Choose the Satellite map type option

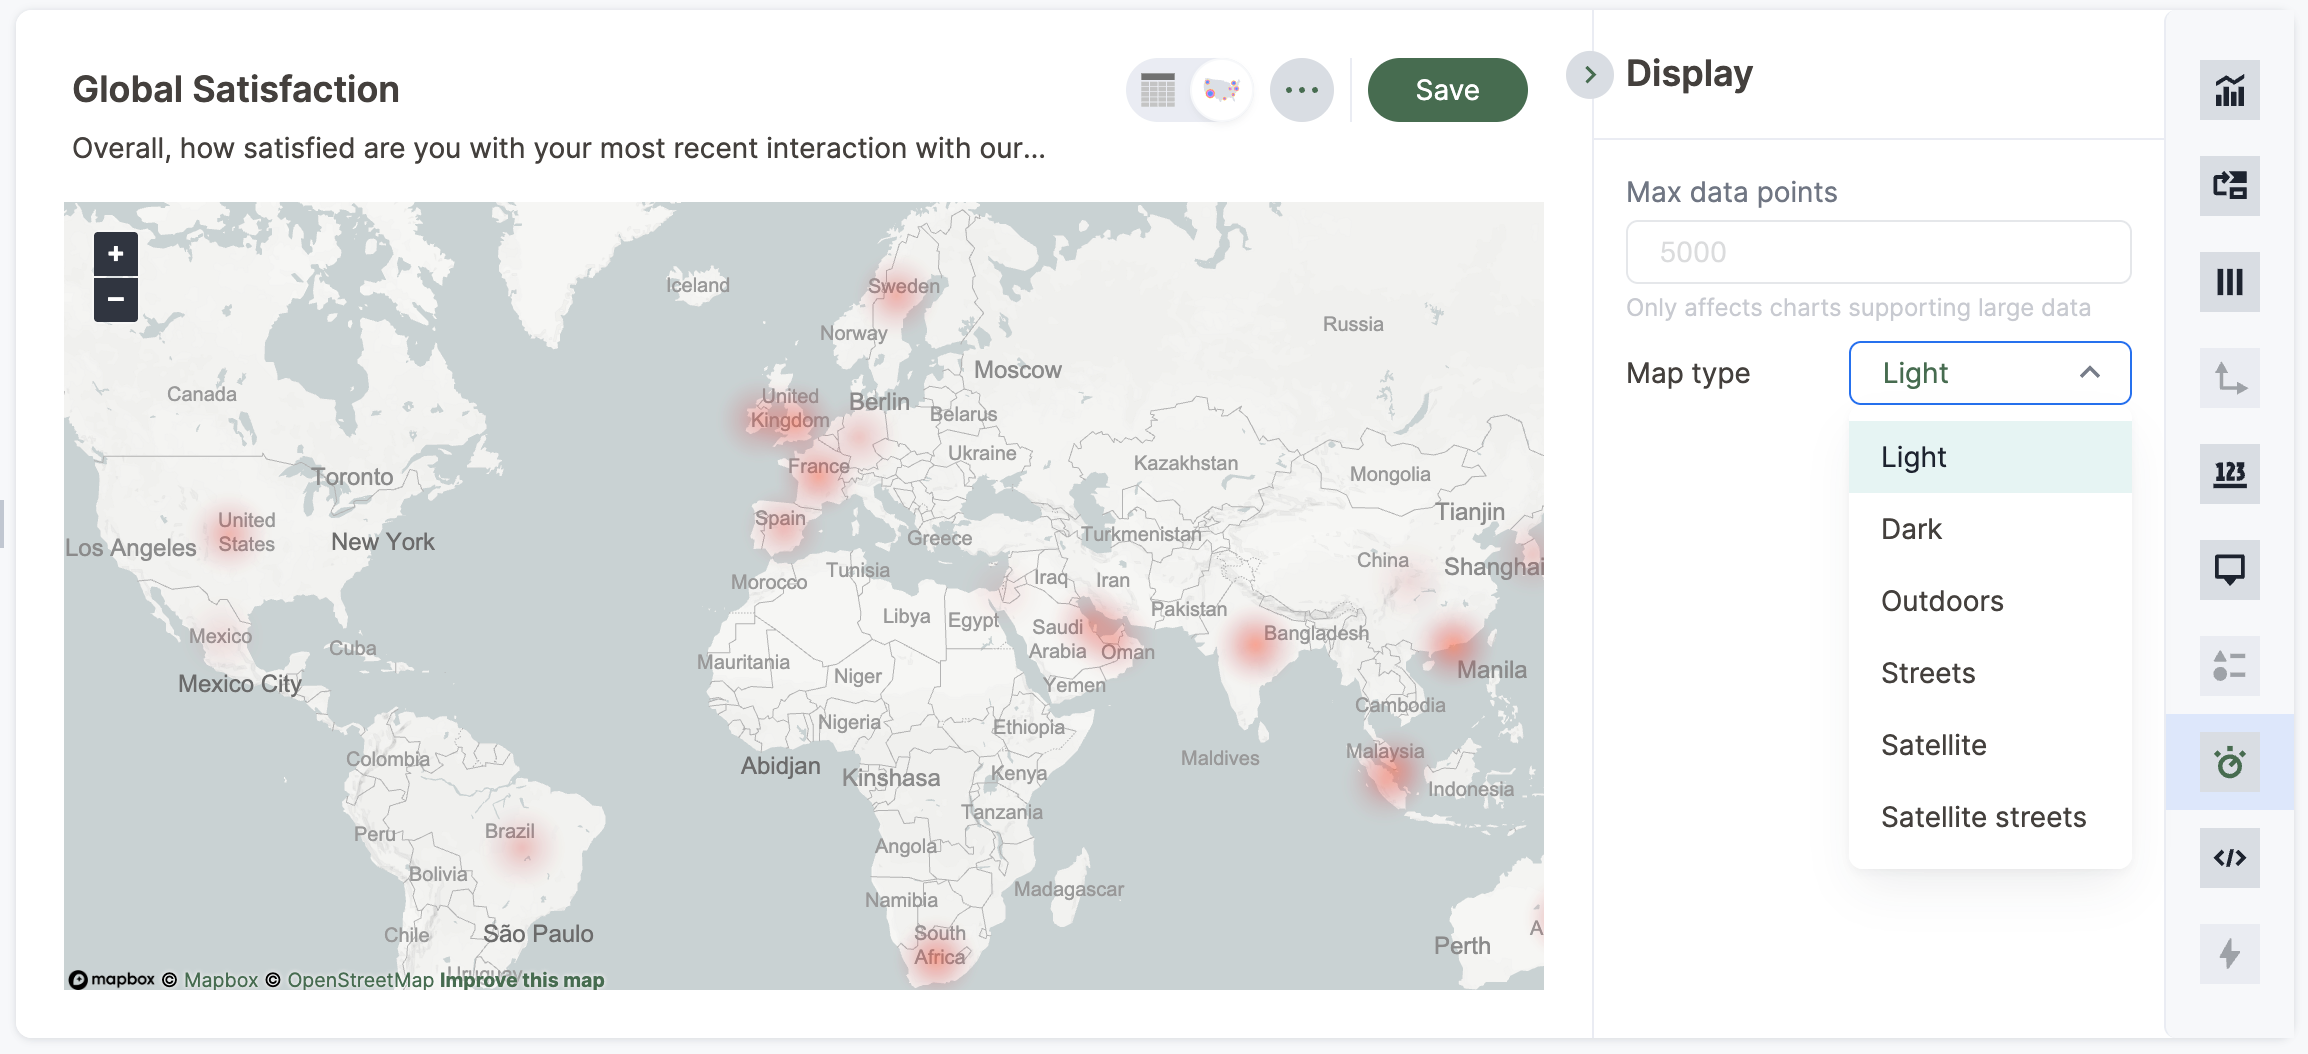coord(1990,745)
